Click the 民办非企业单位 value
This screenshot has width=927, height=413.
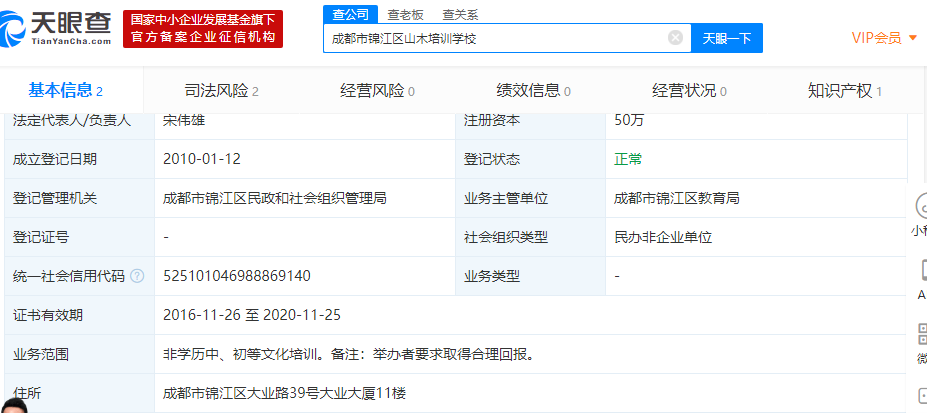(x=663, y=237)
